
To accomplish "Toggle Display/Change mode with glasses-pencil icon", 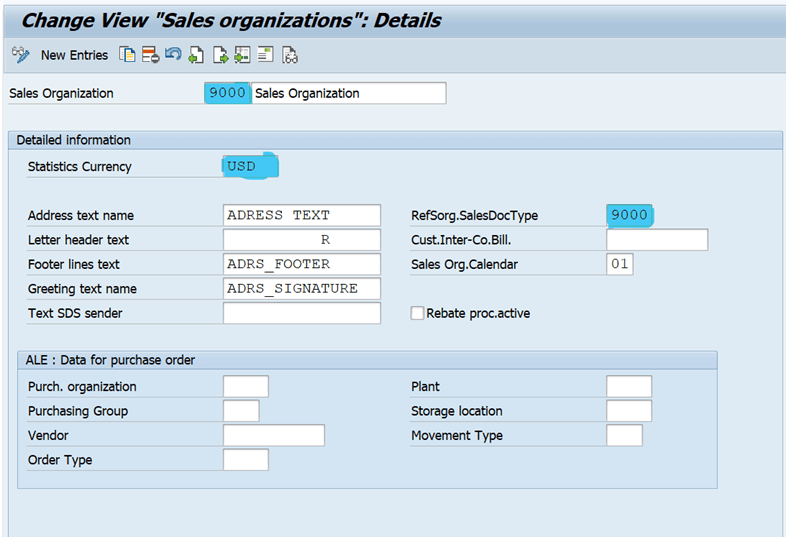I will (x=21, y=55).
